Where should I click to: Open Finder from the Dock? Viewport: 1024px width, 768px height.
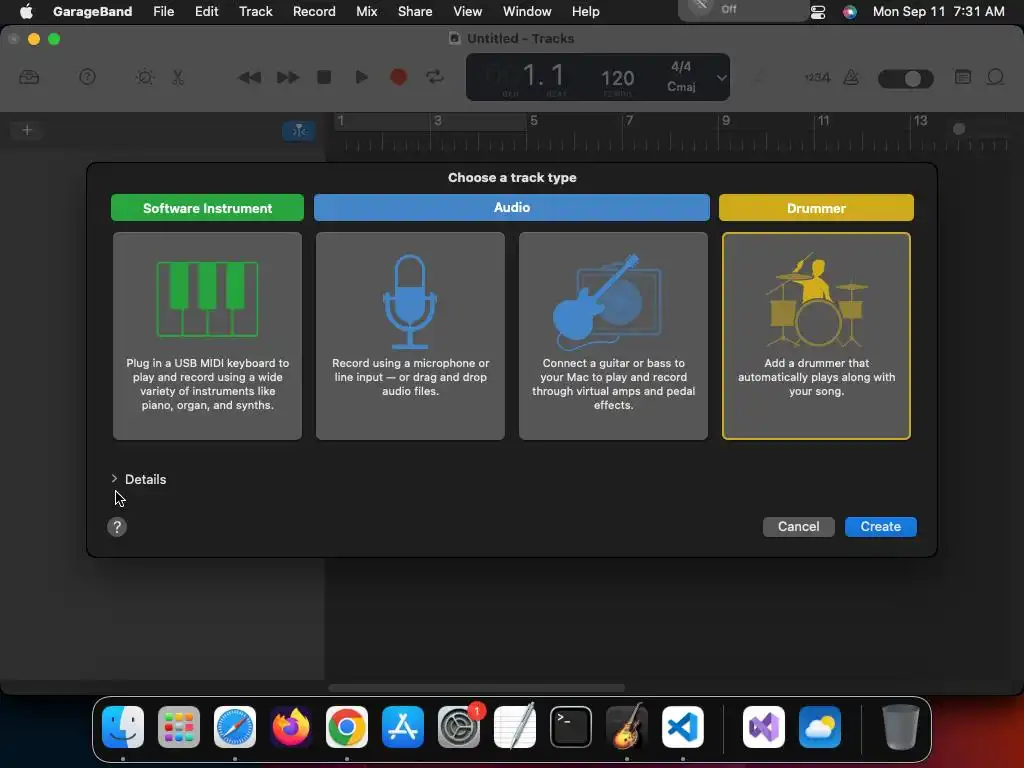123,727
